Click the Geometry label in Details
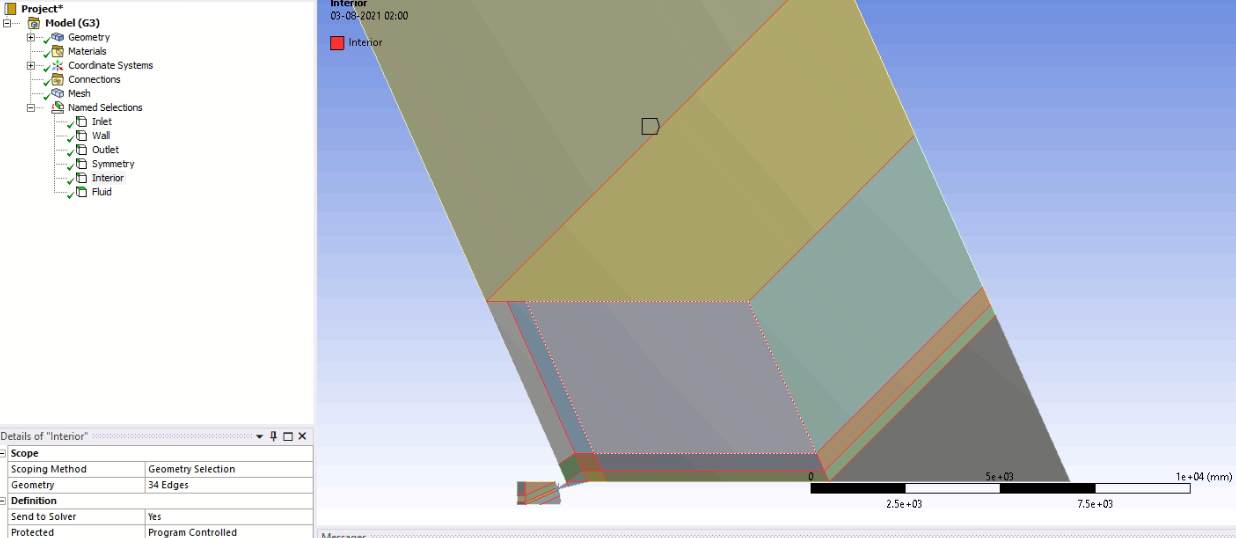The width and height of the screenshot is (1236, 538). point(75,485)
